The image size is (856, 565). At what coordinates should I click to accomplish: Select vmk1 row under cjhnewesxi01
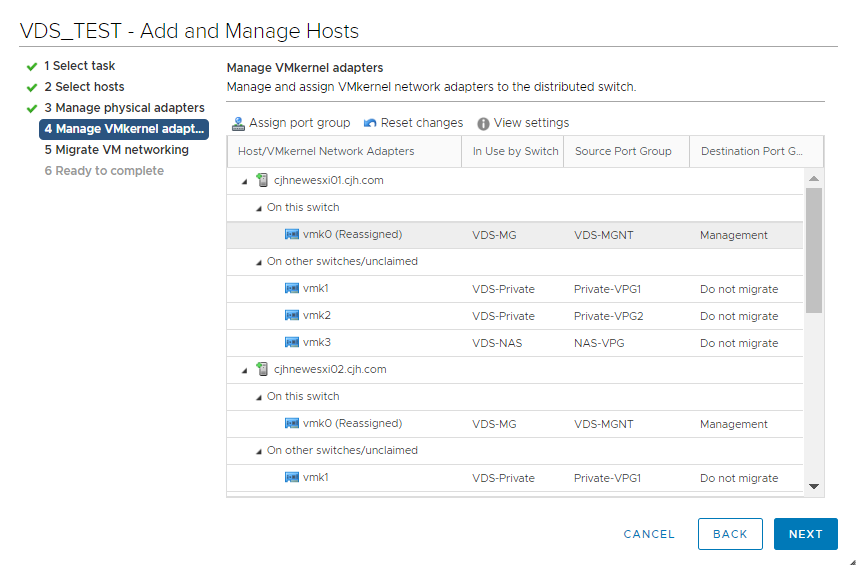pos(515,289)
